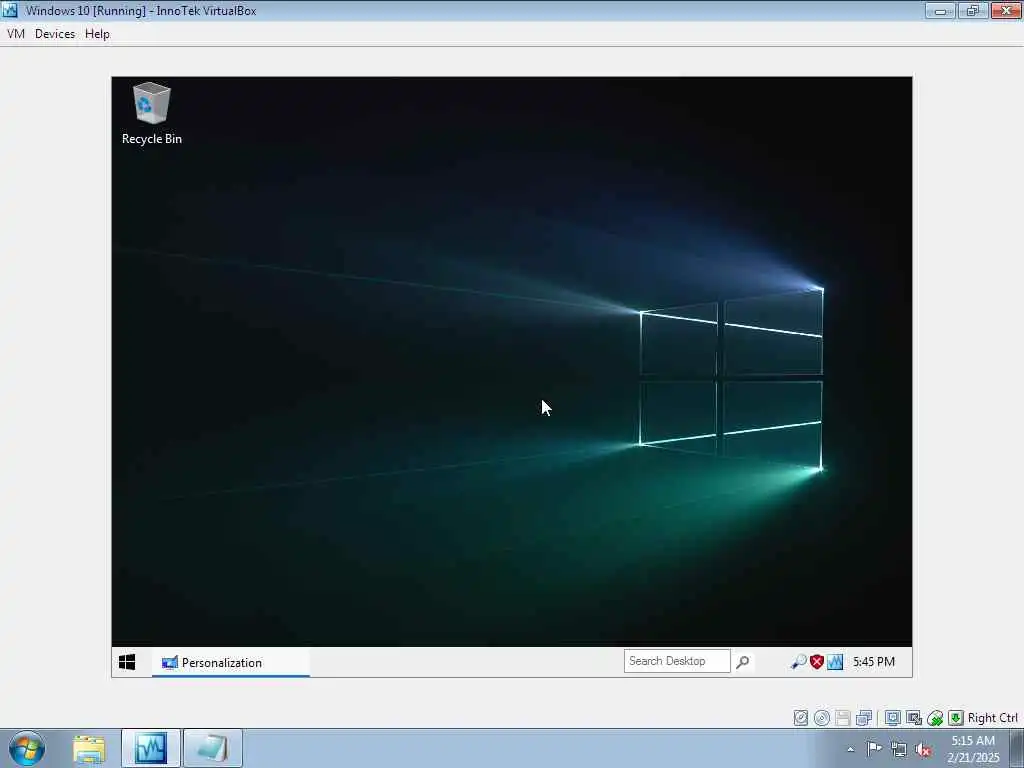The height and width of the screenshot is (768, 1024).
Task: Open the guest Windows Start button
Action: [127, 662]
